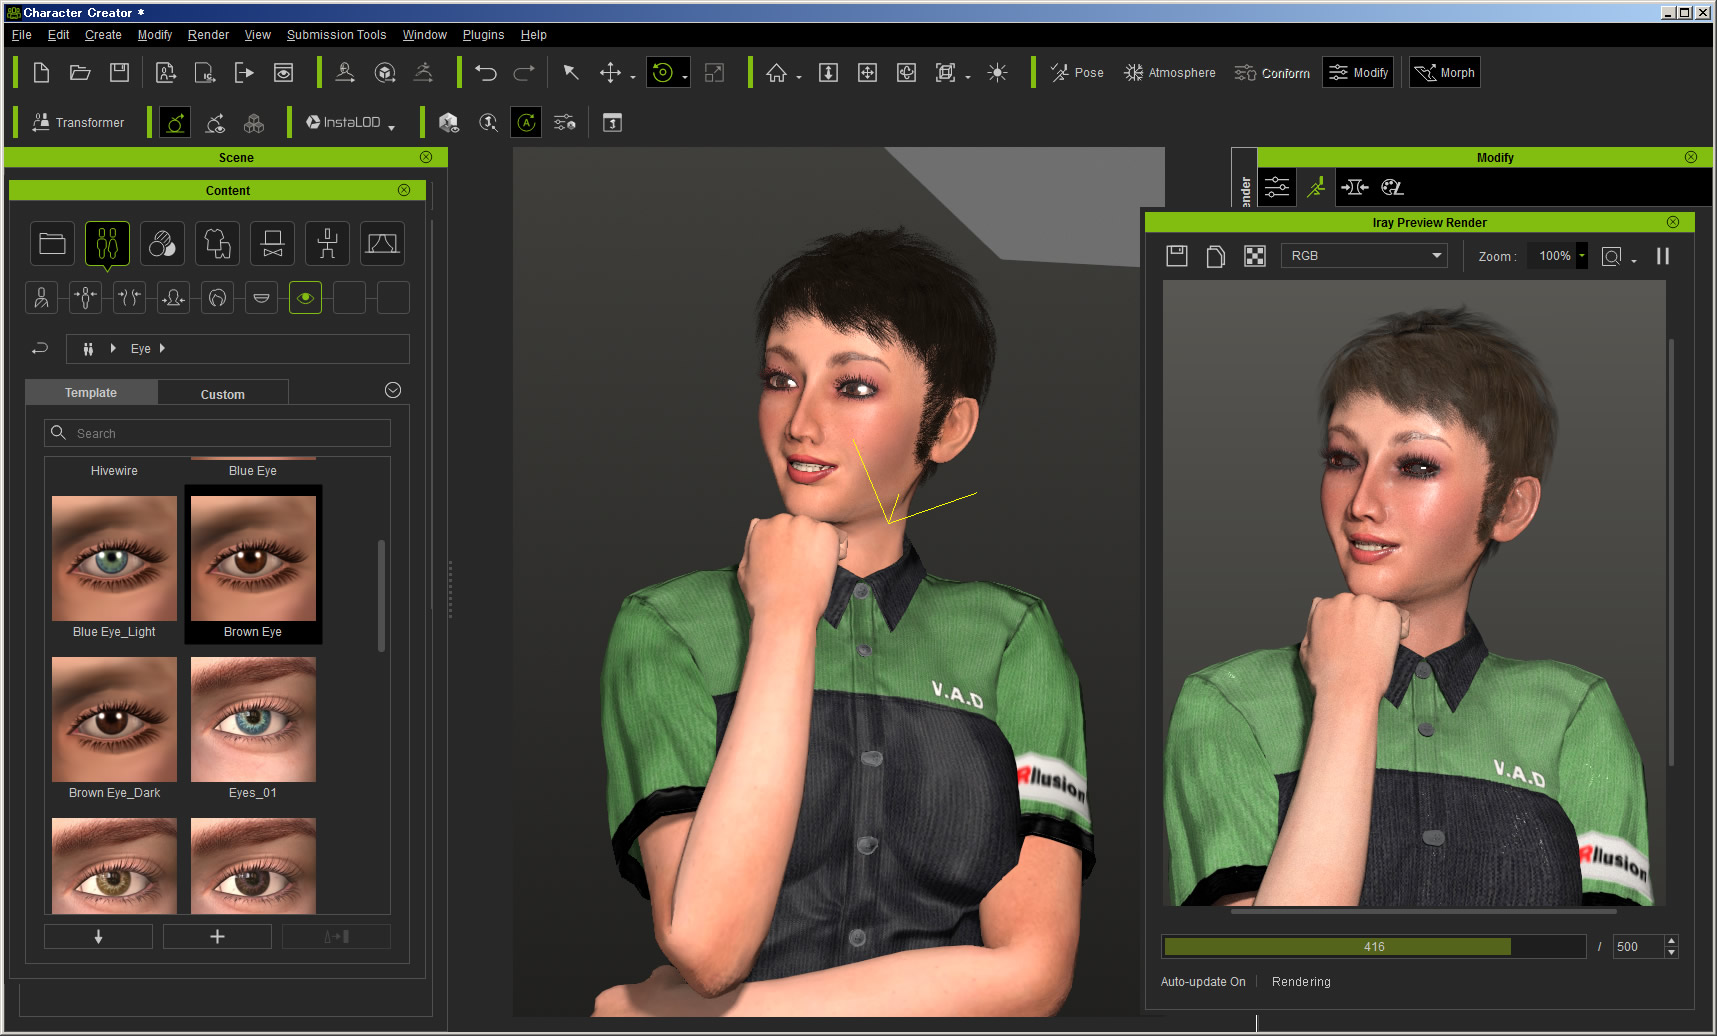Open the camera view dropdown arrow beside Home

798,78
